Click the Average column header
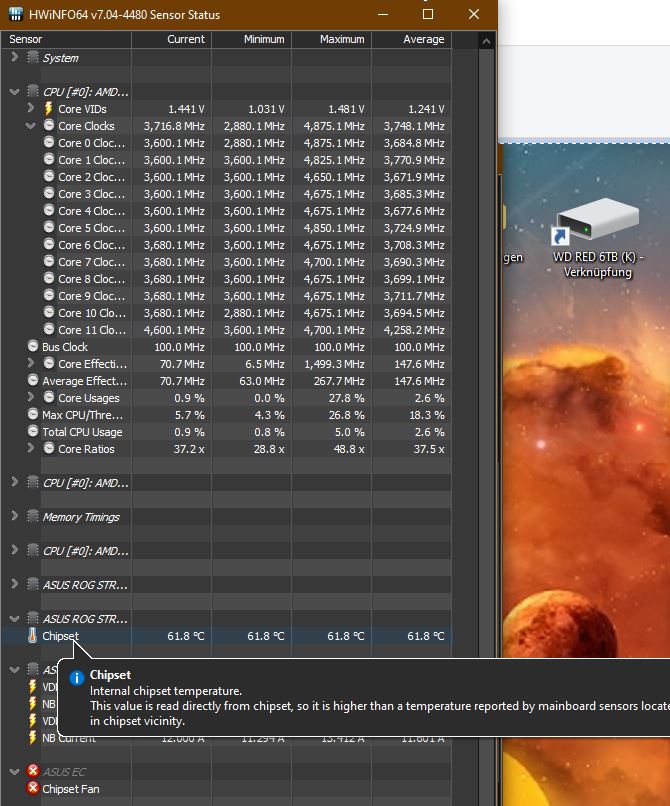 click(x=412, y=39)
